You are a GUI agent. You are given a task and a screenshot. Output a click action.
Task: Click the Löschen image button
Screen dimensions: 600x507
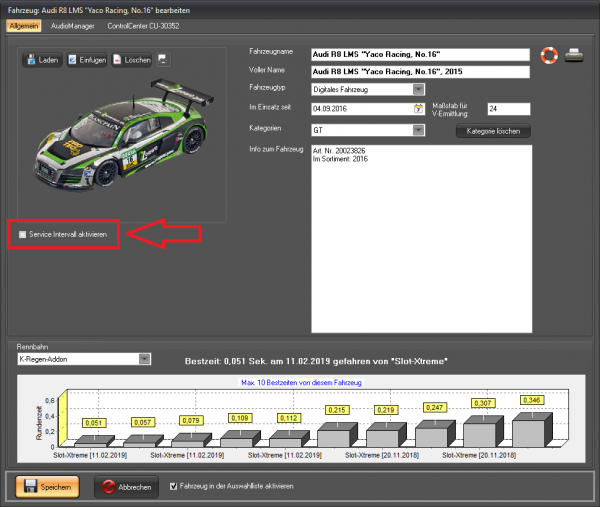click(132, 60)
